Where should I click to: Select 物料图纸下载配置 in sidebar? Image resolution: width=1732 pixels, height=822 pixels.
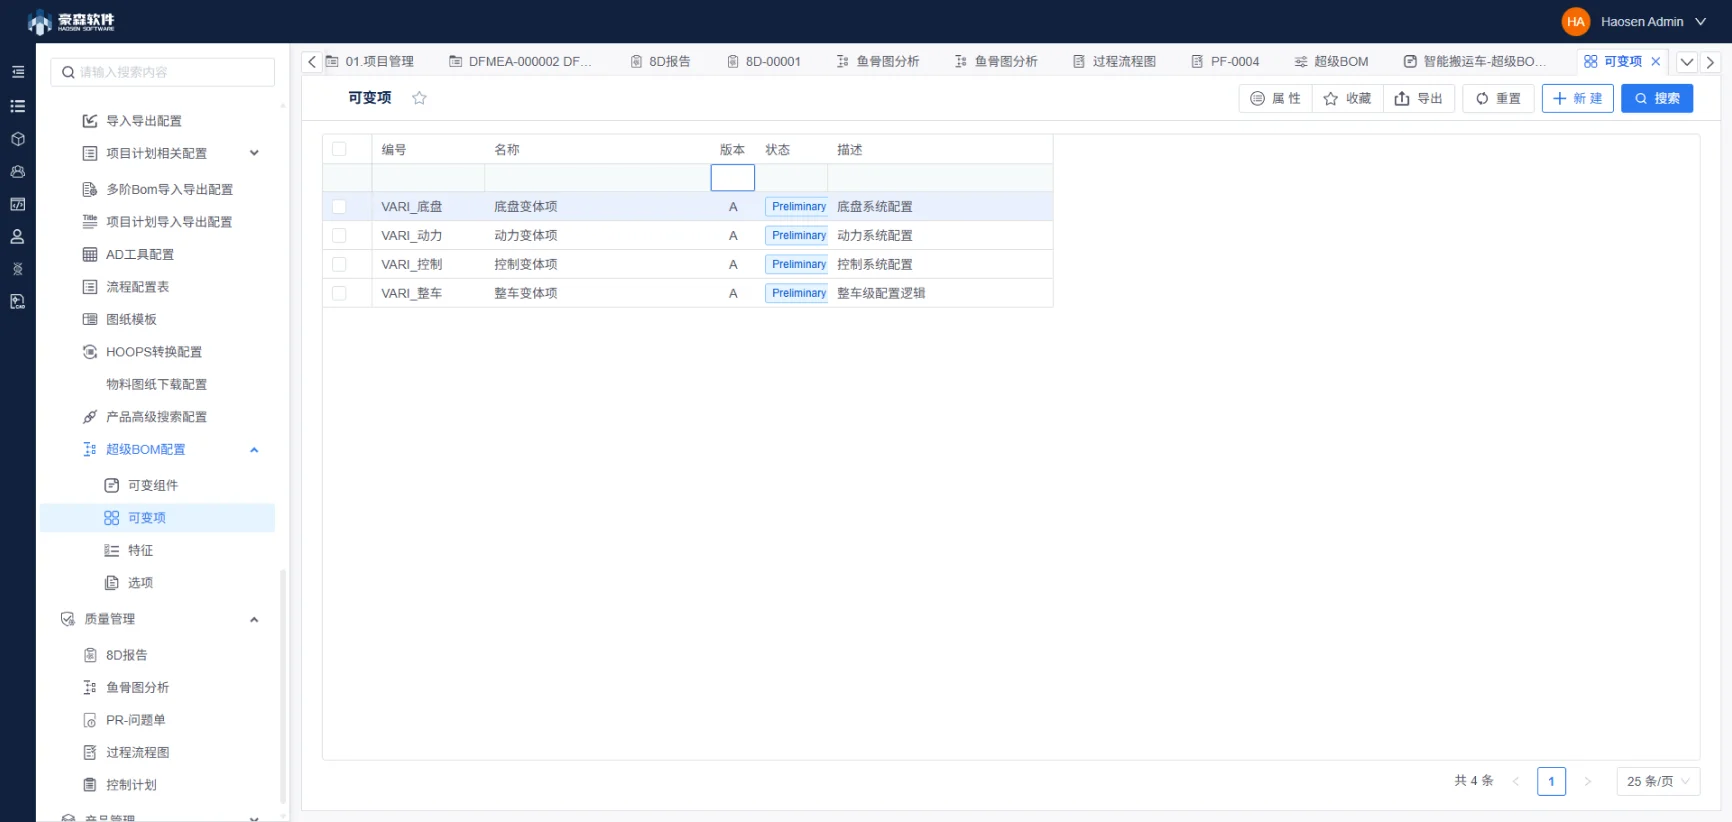click(157, 384)
